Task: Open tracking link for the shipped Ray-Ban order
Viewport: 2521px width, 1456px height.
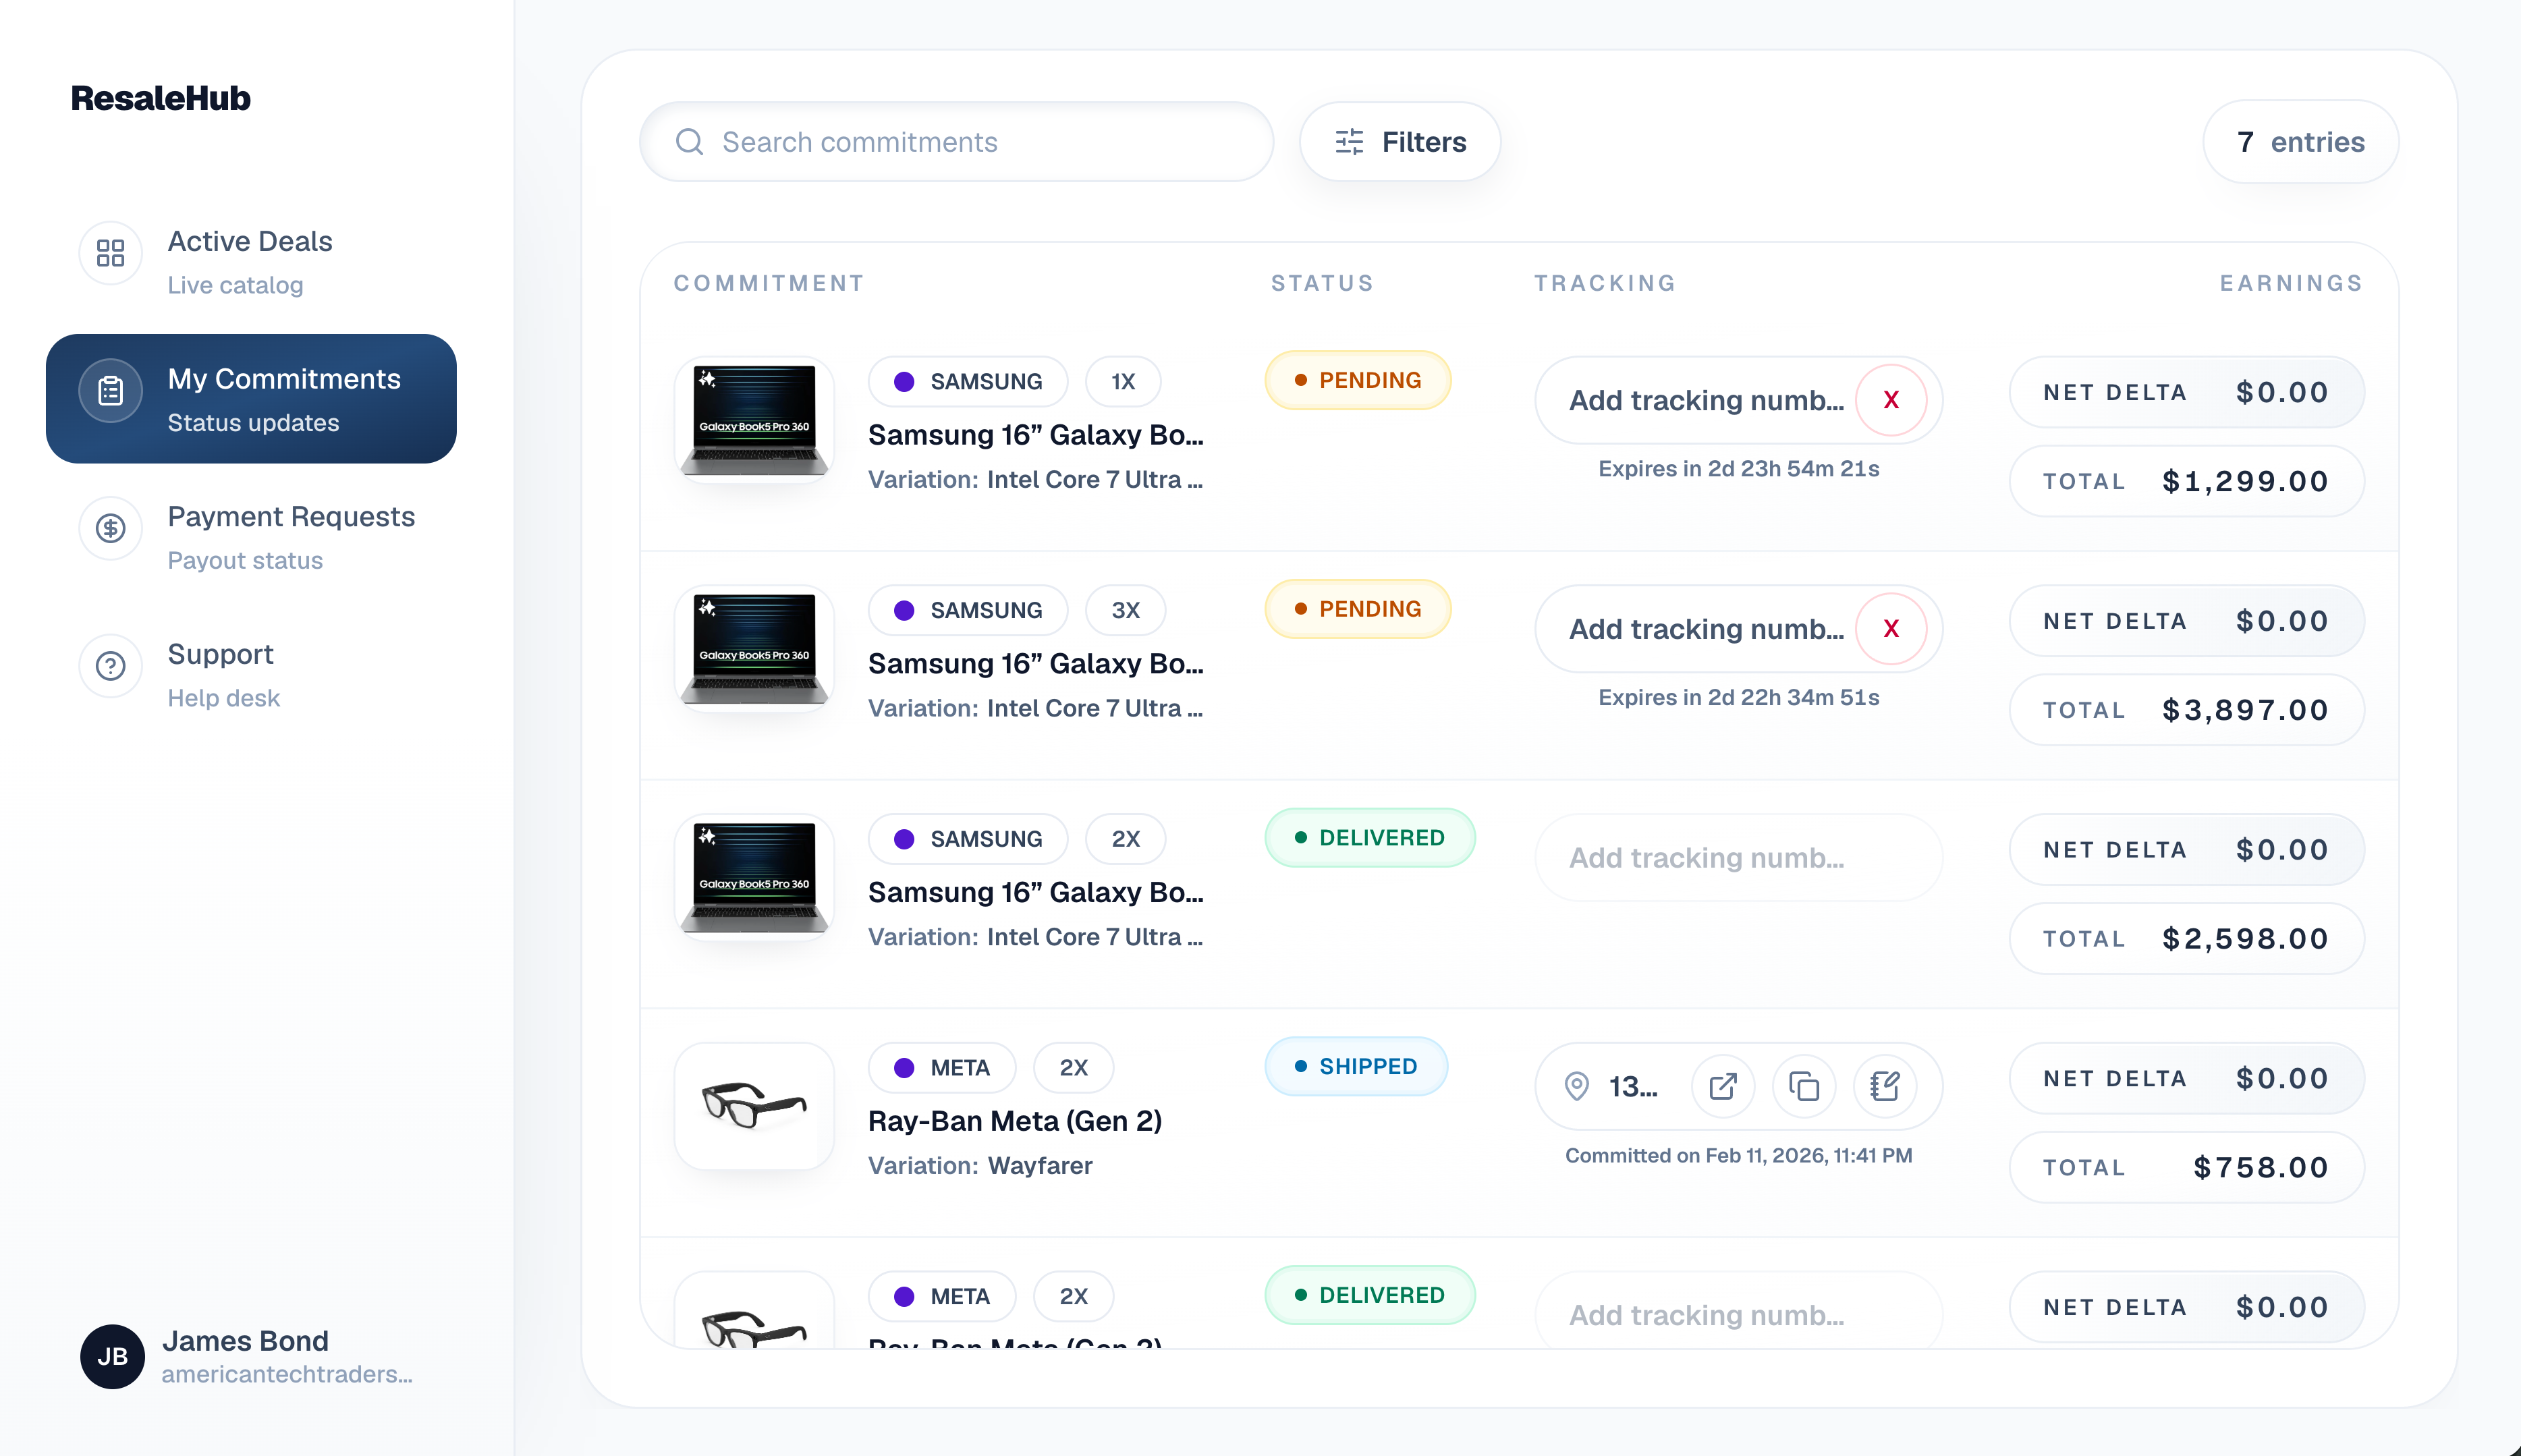Action: coord(1722,1086)
